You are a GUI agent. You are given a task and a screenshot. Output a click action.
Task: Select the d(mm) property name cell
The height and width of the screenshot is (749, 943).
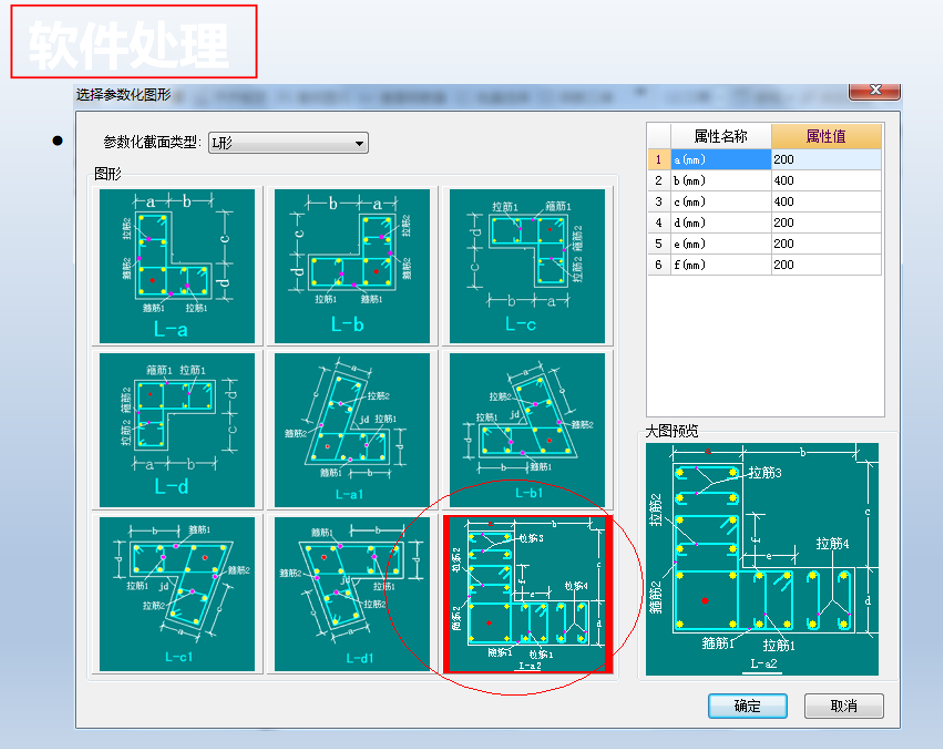tap(720, 223)
